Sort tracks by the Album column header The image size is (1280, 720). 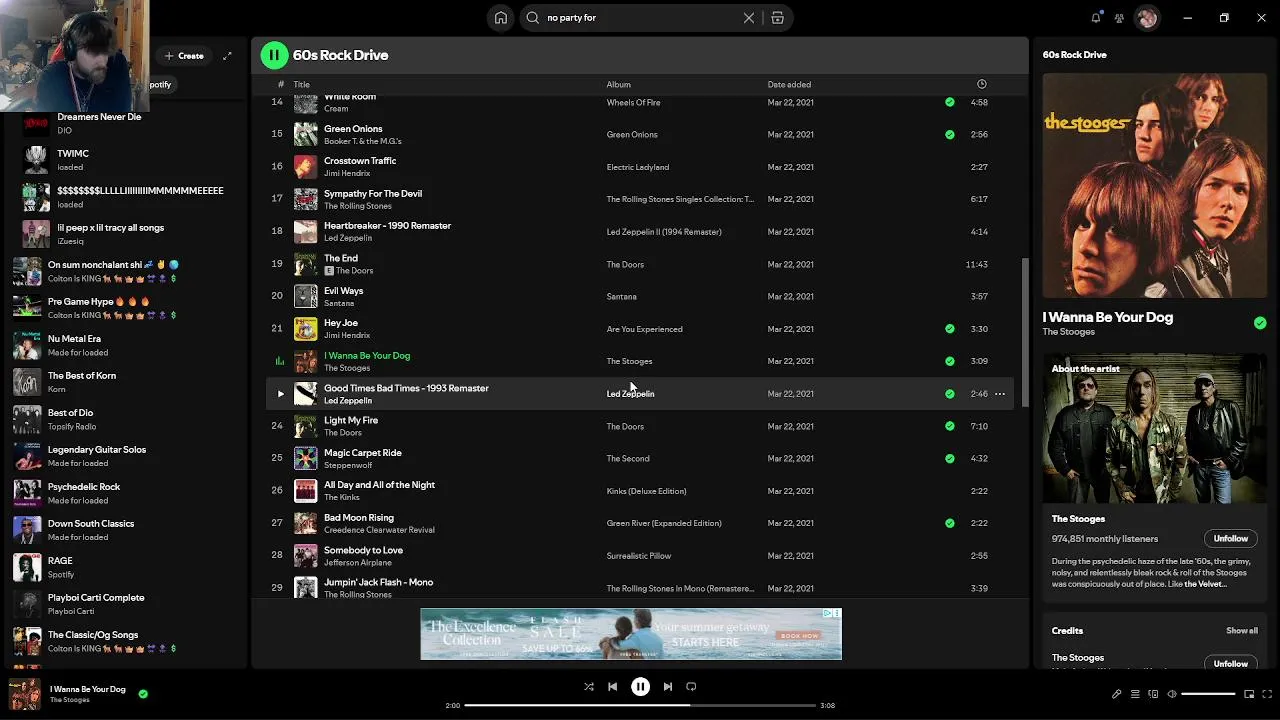(x=618, y=85)
